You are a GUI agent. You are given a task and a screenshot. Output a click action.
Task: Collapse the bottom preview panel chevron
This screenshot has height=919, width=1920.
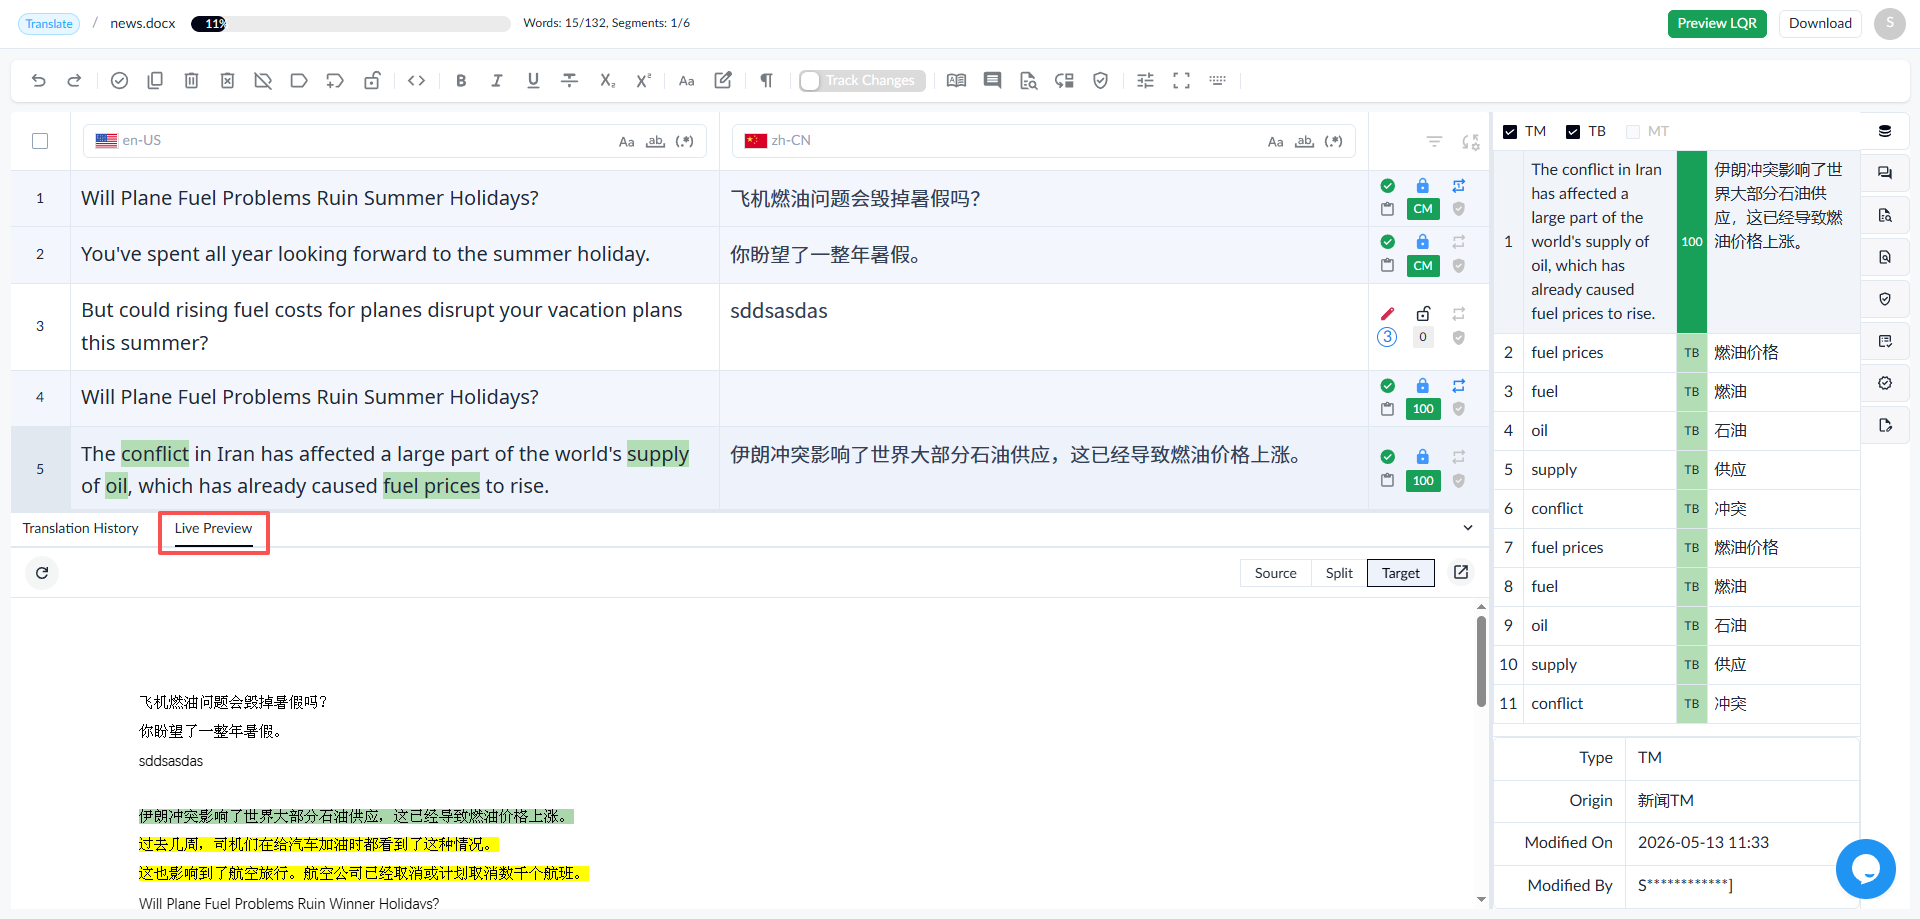(x=1468, y=528)
